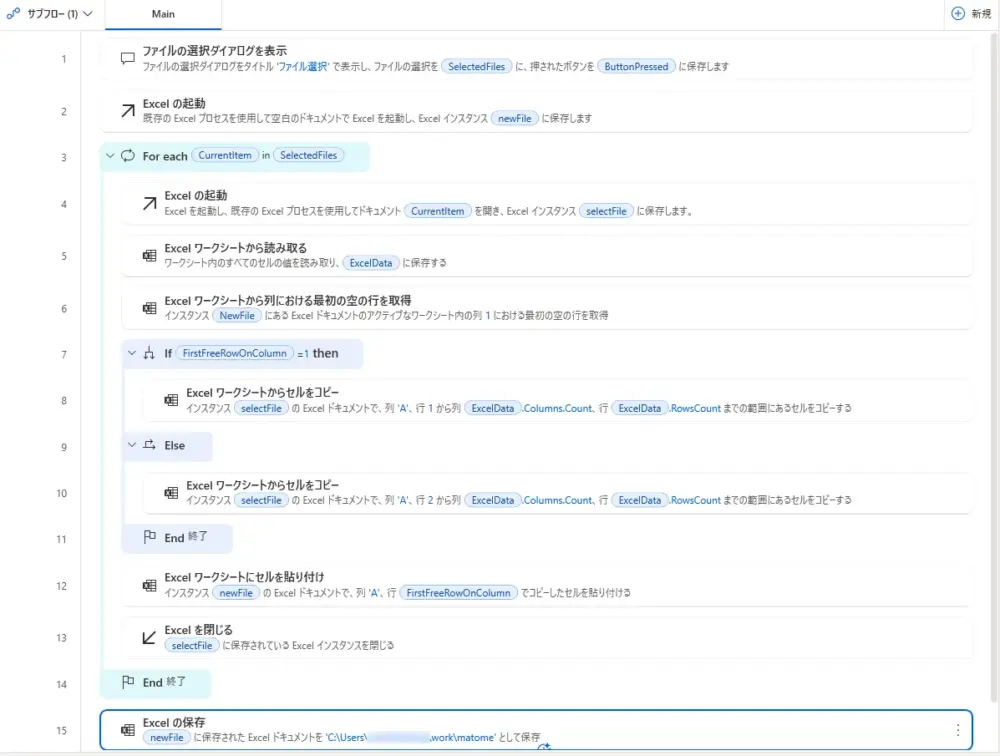
Task: Click the ExcelData variable chip on step 5
Action: pos(373,263)
